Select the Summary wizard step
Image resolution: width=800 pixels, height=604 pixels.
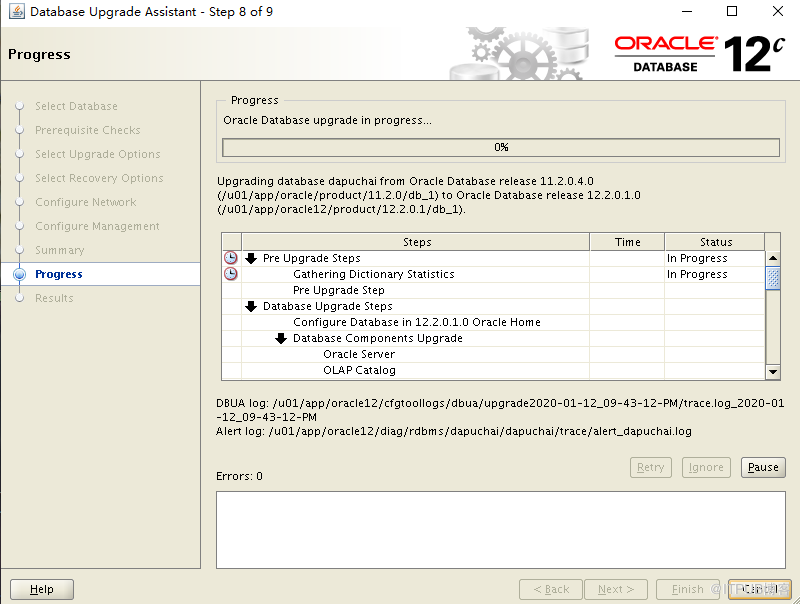pyautogui.click(x=60, y=250)
